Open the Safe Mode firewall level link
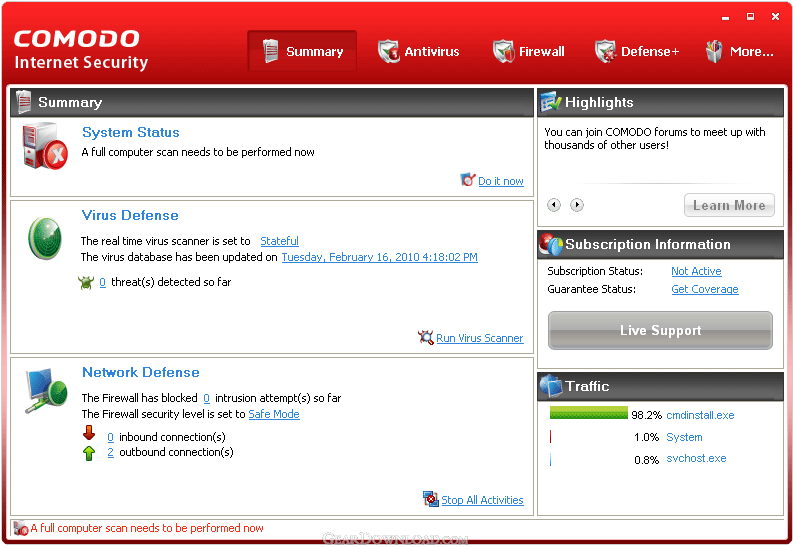793x548 pixels. [x=274, y=414]
